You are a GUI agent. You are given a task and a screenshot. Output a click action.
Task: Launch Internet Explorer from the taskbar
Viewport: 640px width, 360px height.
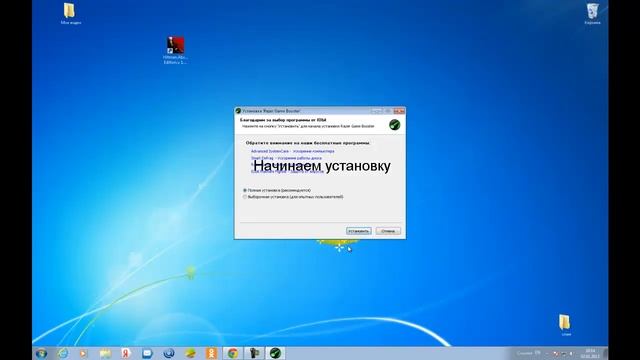coord(63,353)
